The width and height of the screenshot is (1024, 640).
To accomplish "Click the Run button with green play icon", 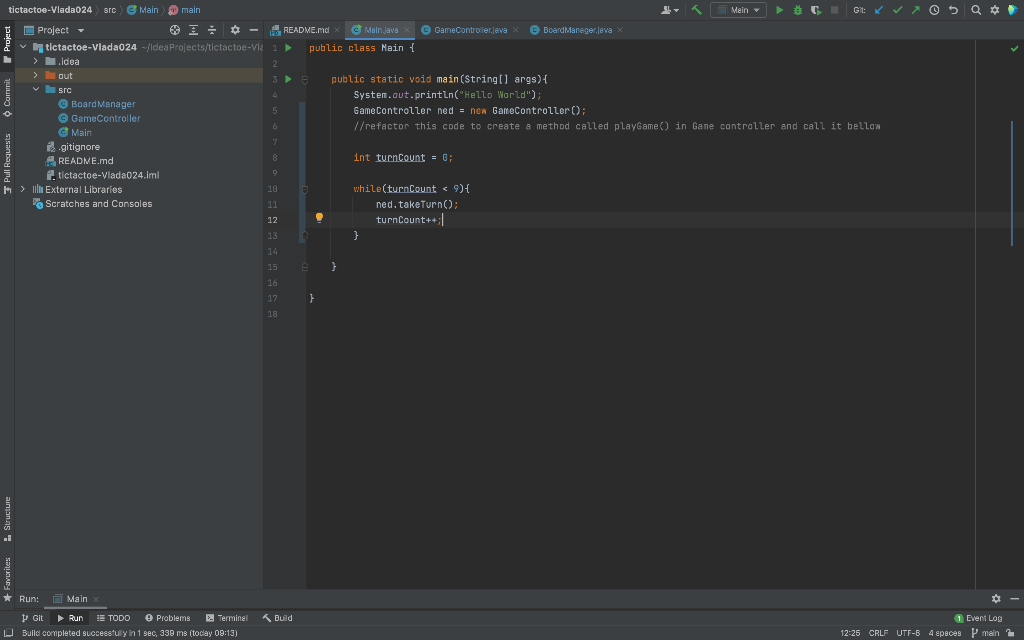I will coord(780,9).
